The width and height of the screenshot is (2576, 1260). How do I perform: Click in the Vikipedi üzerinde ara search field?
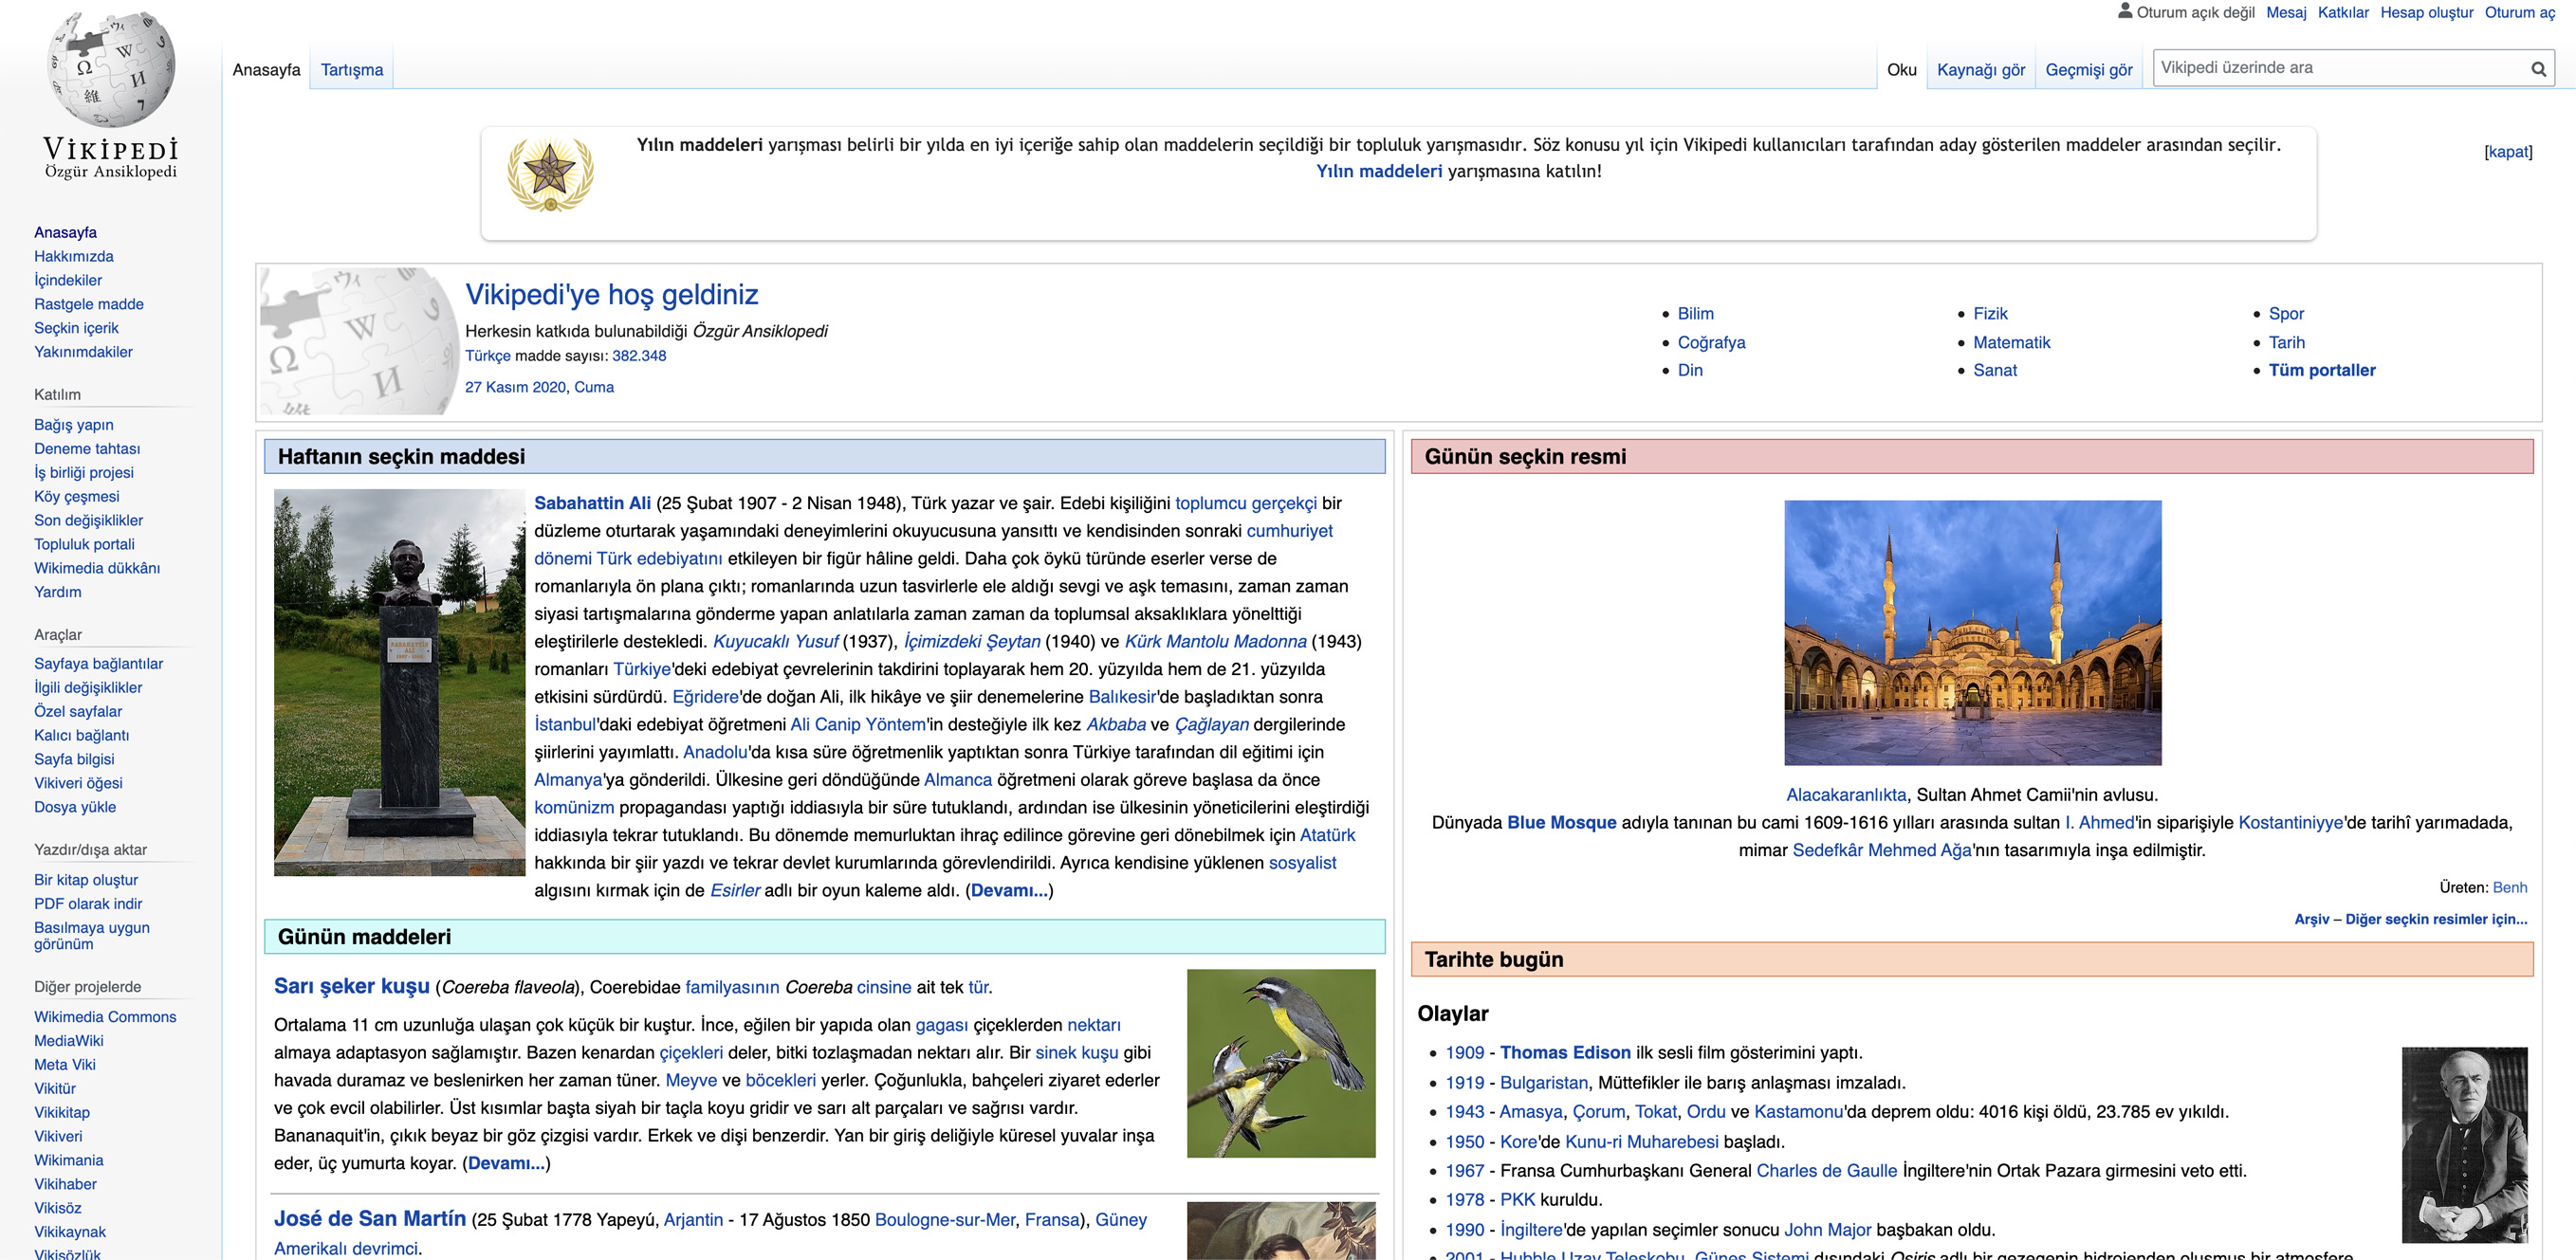tap(2340, 68)
